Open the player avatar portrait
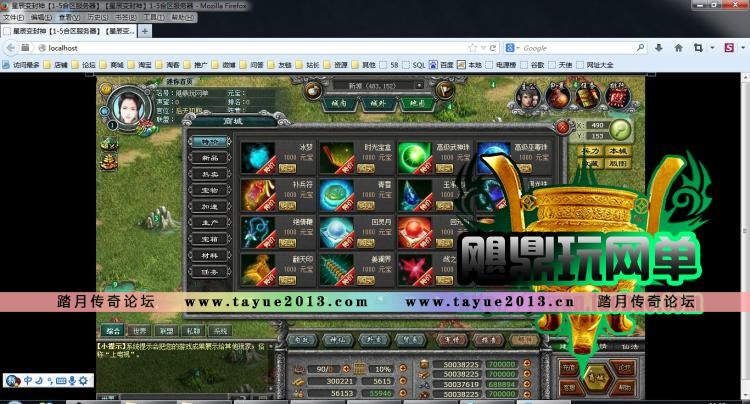This screenshot has height=404, width=750. [x=129, y=107]
